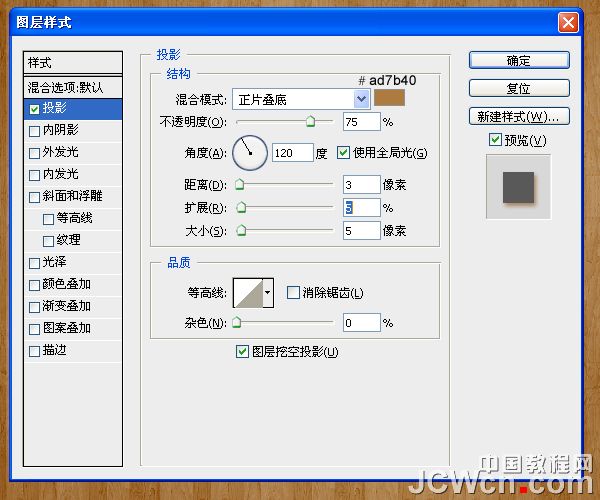Select the 描边 style row label
Screen dimensions: 600x500
[54, 350]
